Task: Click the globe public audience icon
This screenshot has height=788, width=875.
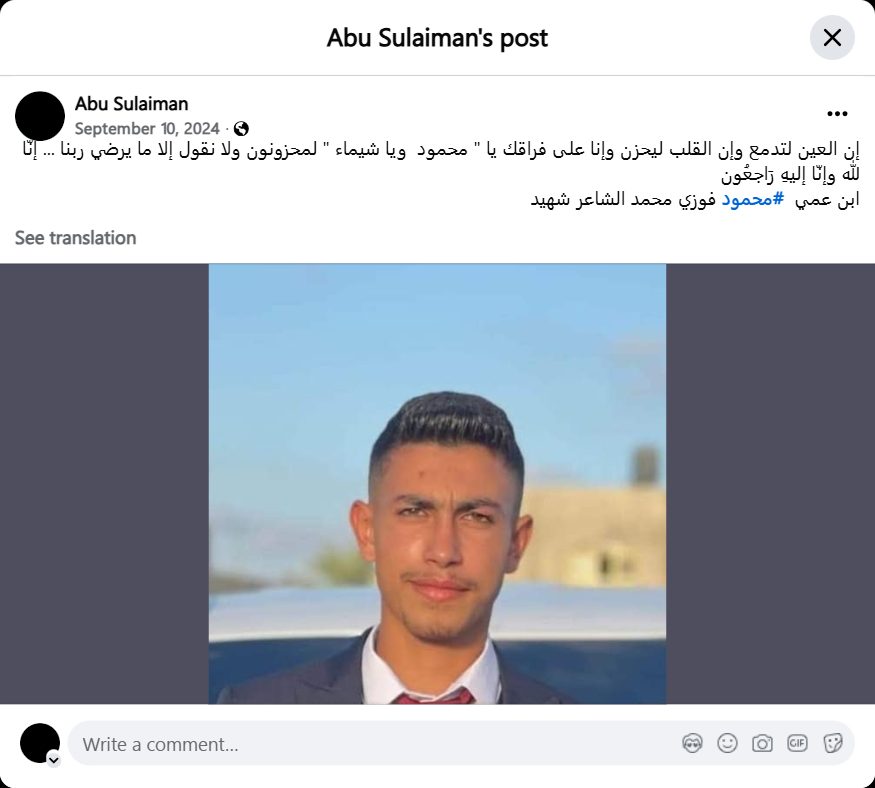Action: pos(241,129)
